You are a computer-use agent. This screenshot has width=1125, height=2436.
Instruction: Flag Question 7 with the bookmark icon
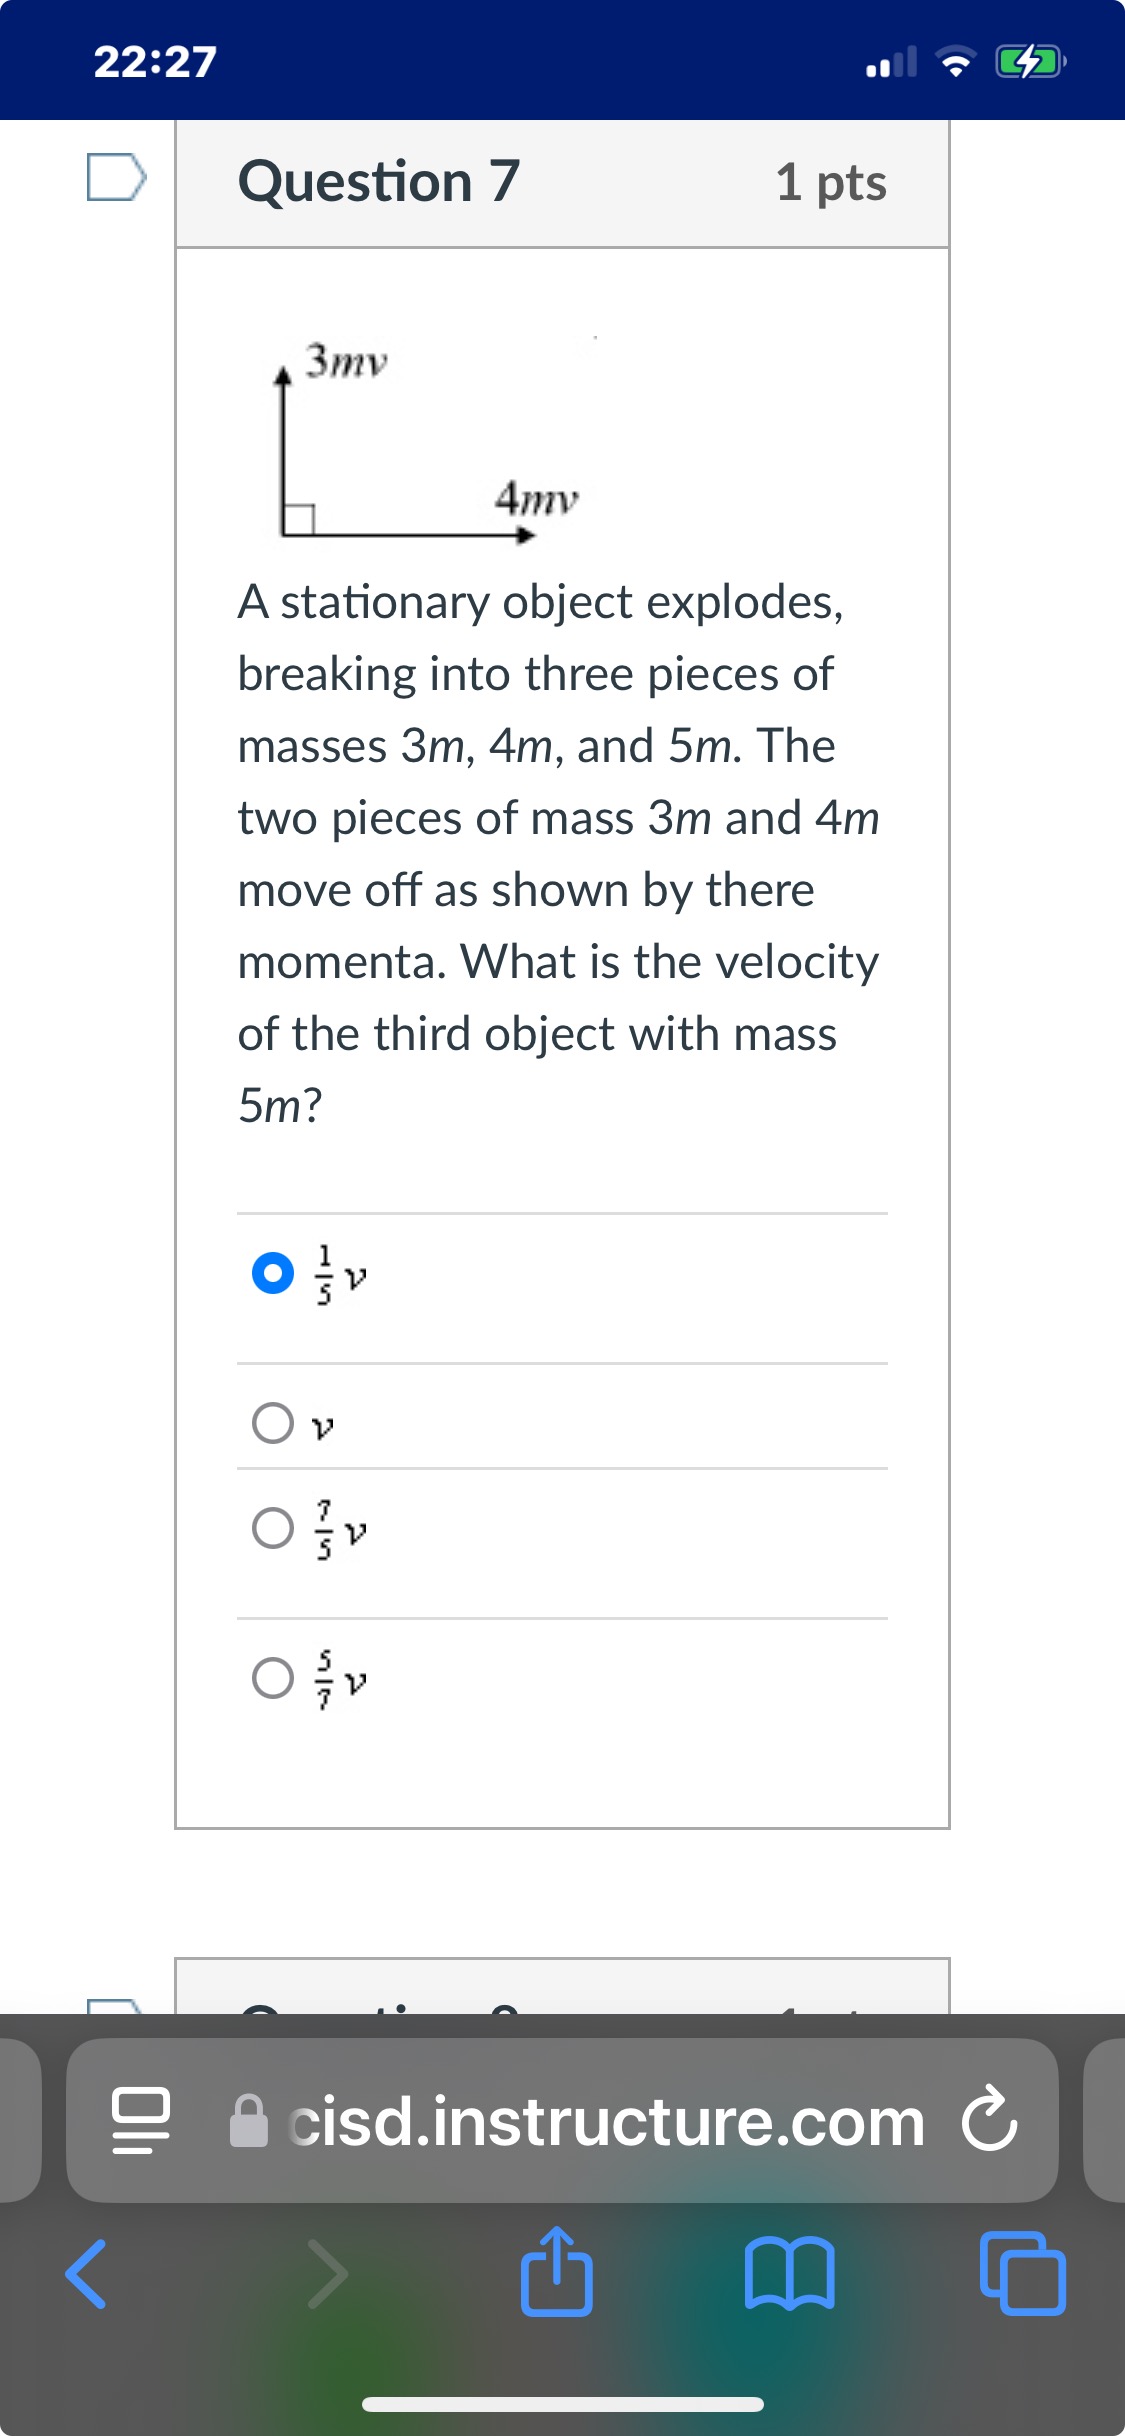point(116,178)
